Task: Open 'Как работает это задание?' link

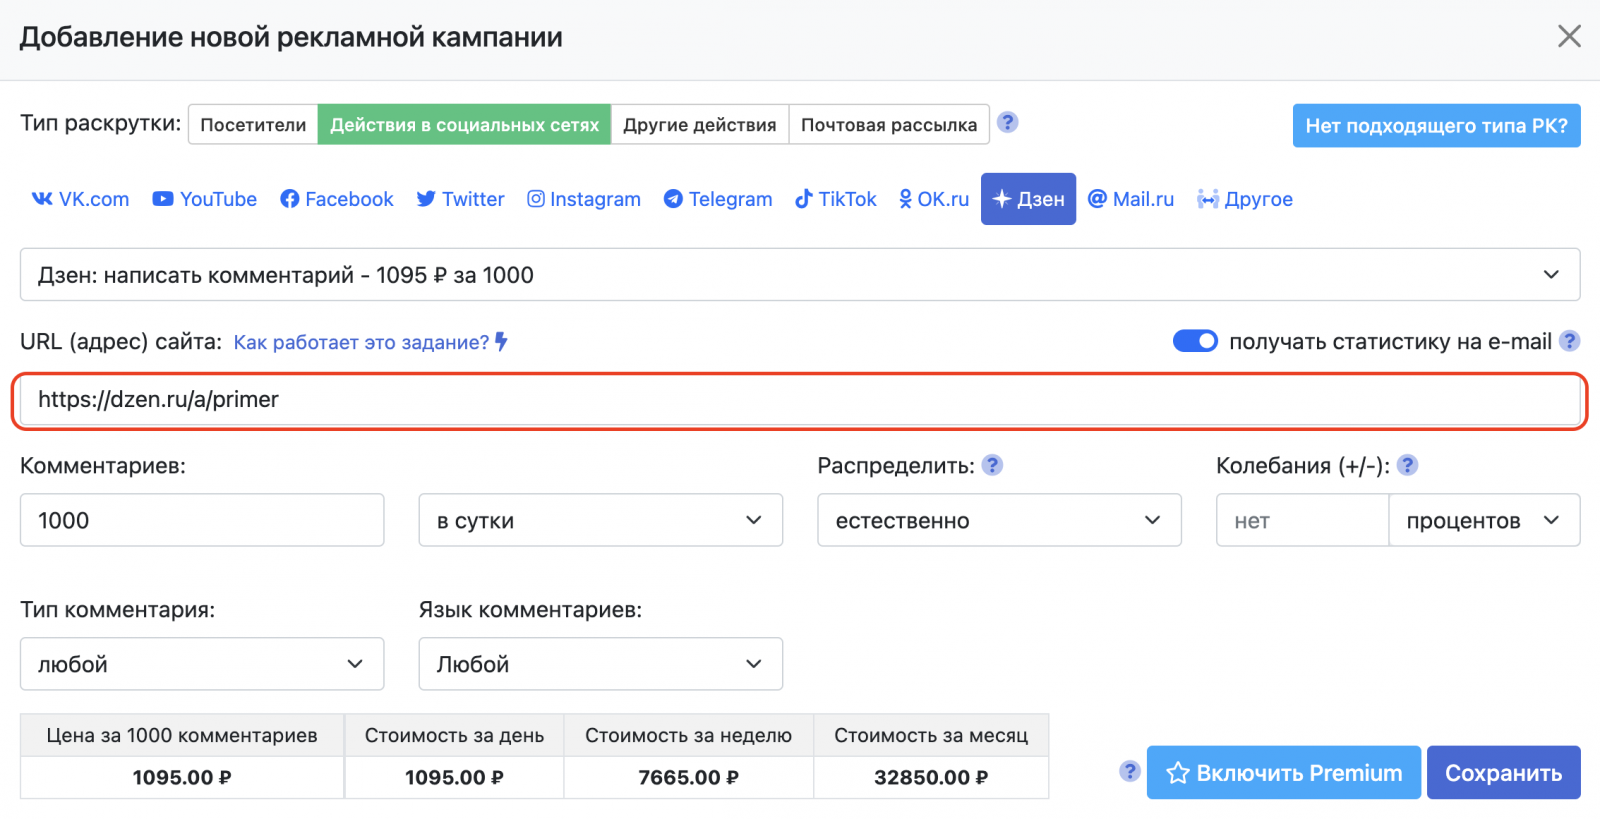Action: (x=362, y=342)
